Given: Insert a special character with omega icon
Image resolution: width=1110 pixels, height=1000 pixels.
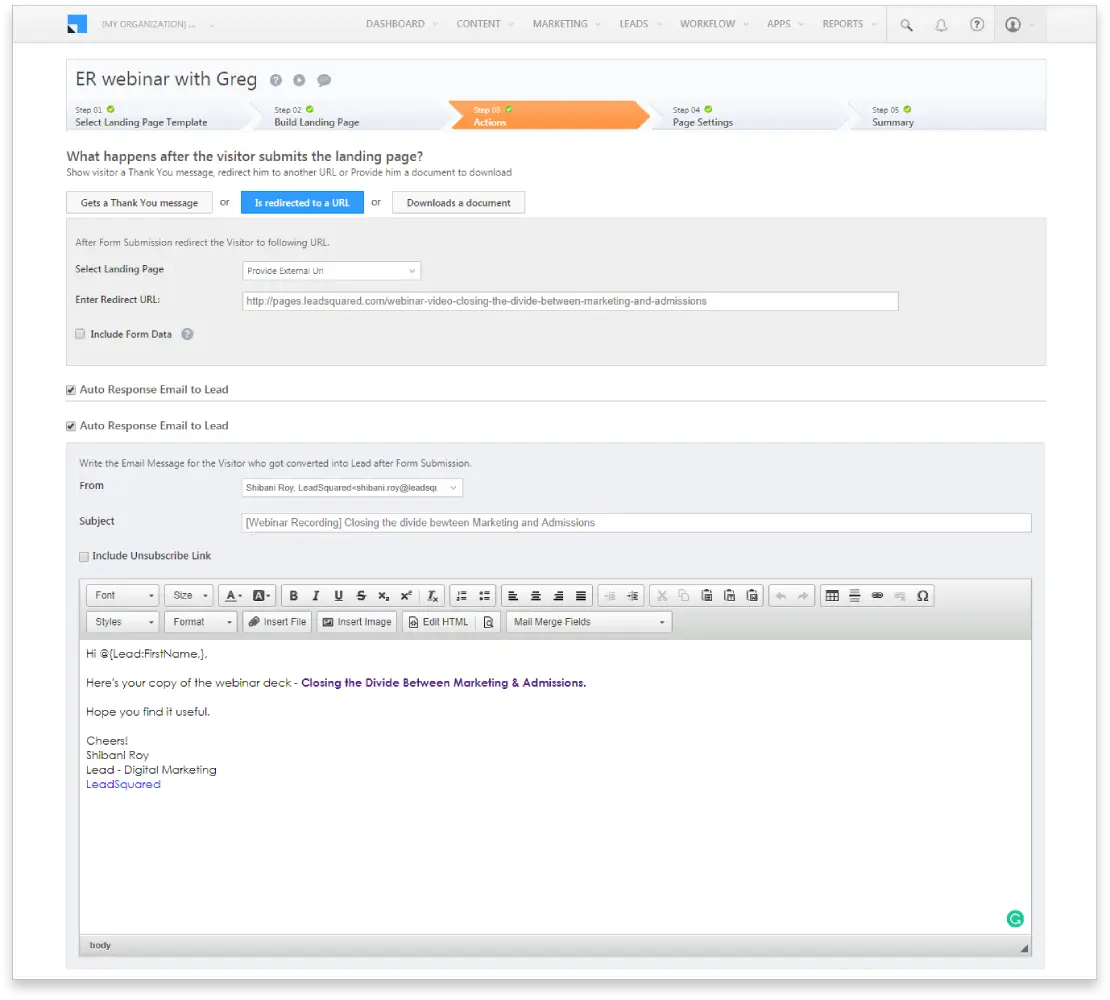Looking at the screenshot, I should click(x=922, y=596).
